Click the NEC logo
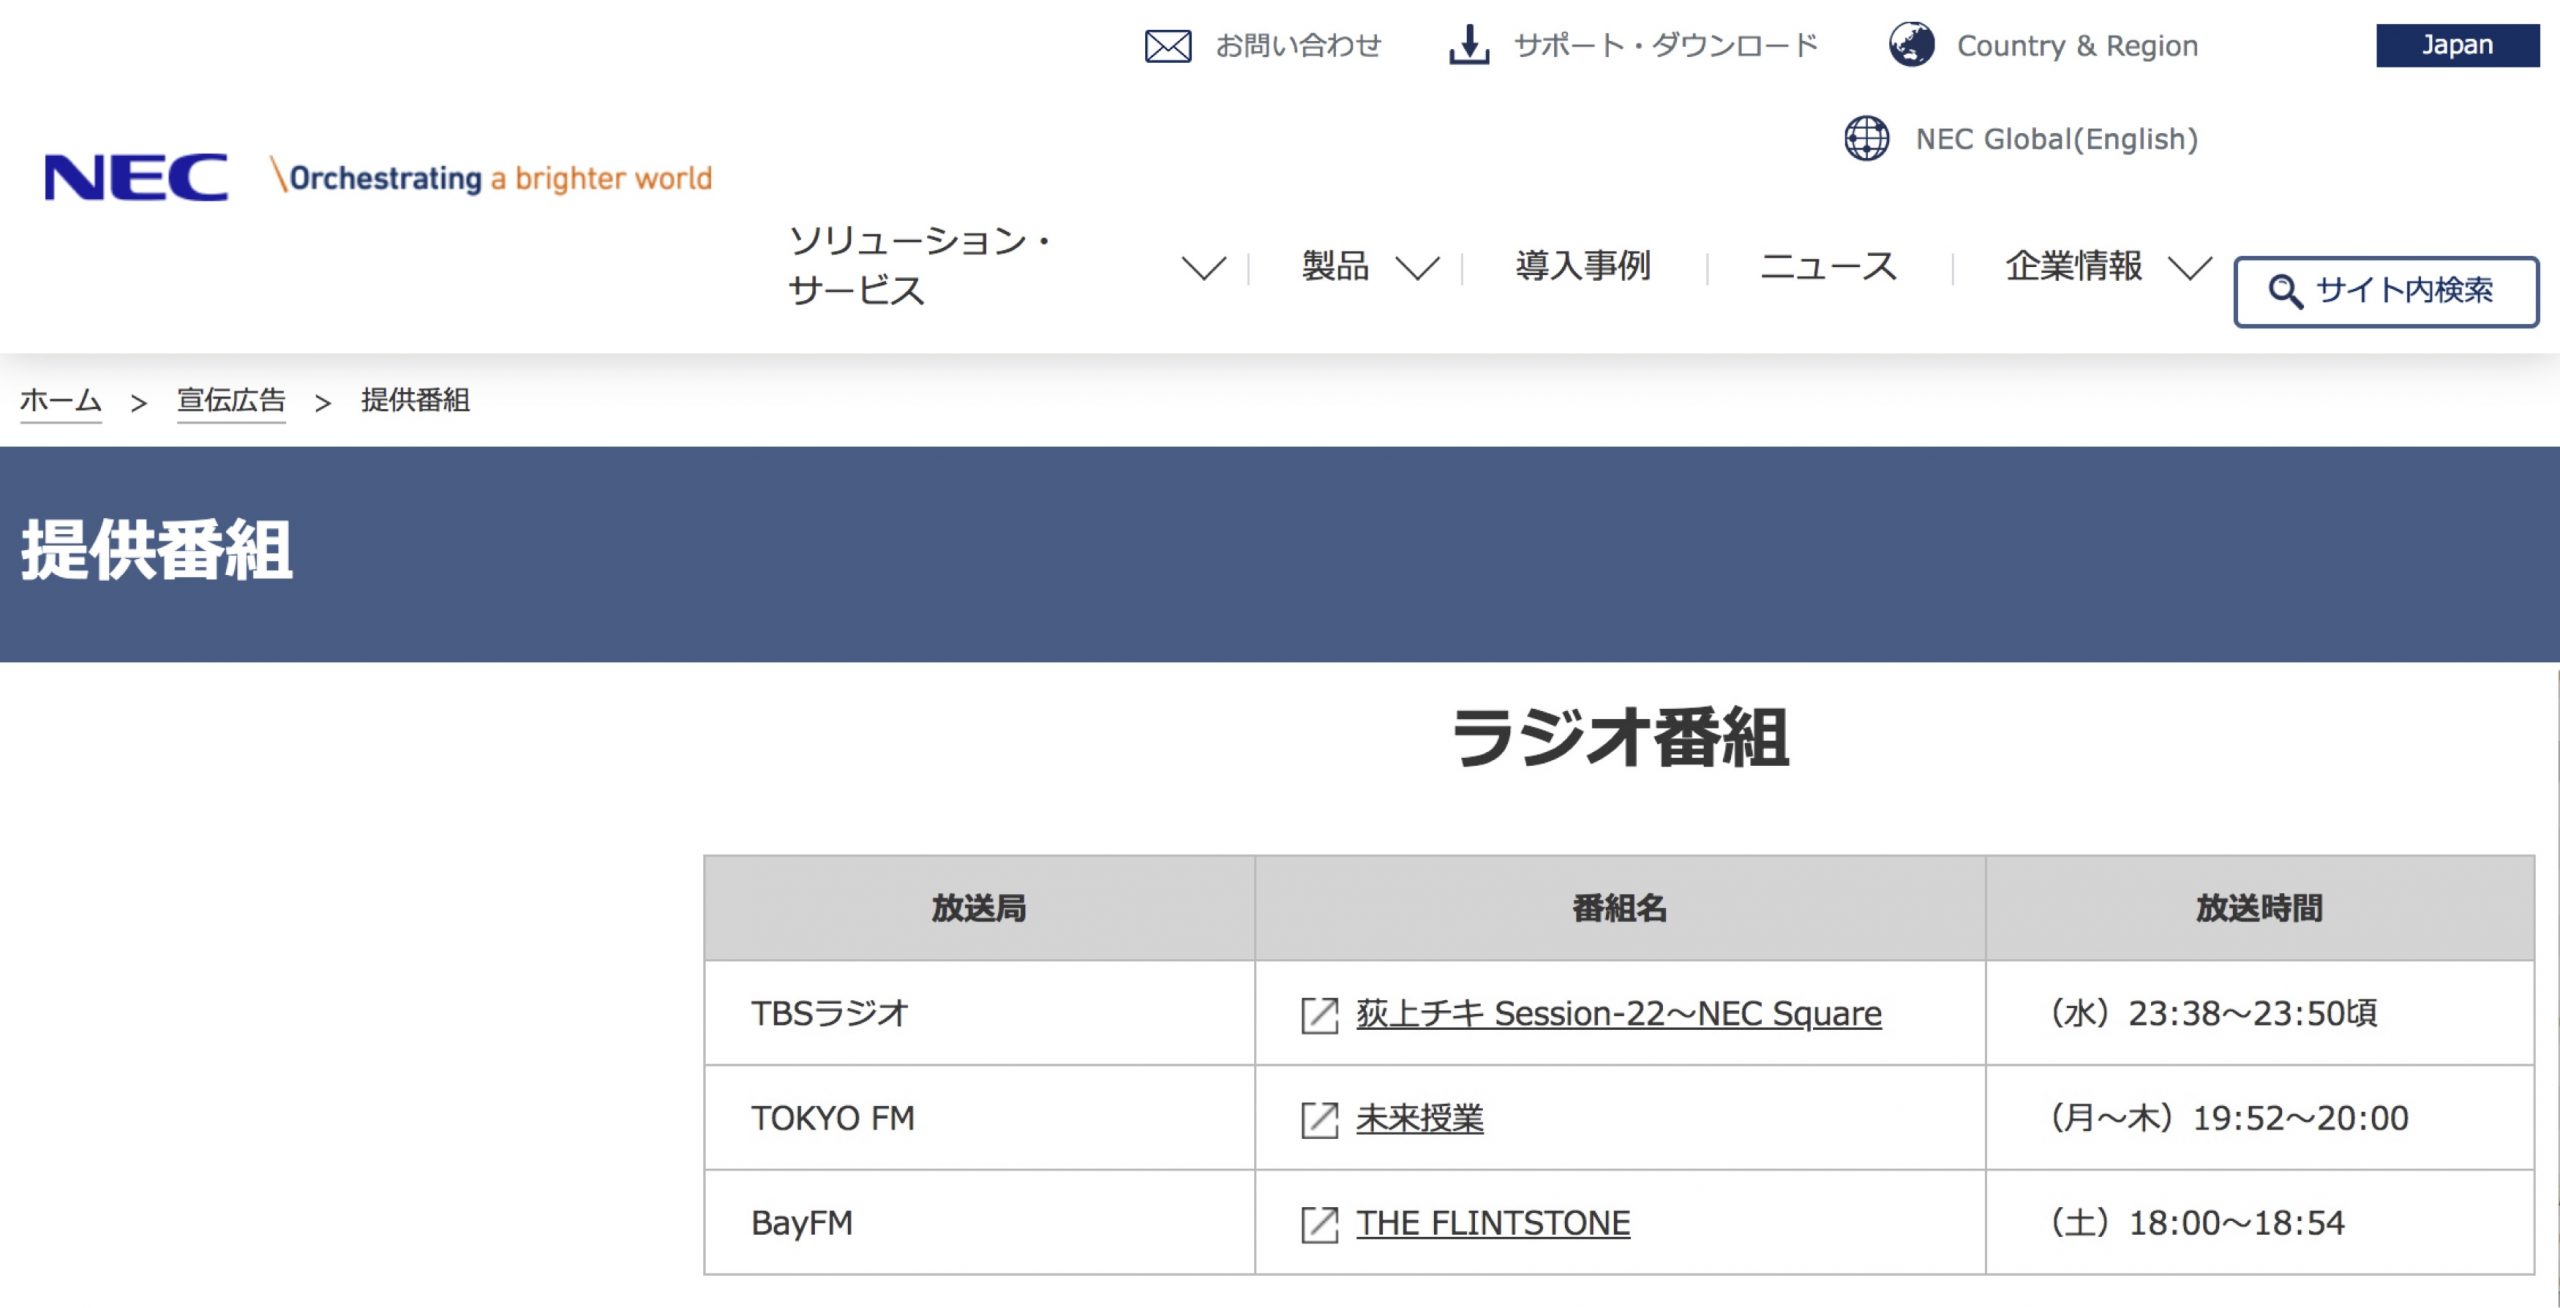Screen dimensions: 2560x1308 (136, 178)
